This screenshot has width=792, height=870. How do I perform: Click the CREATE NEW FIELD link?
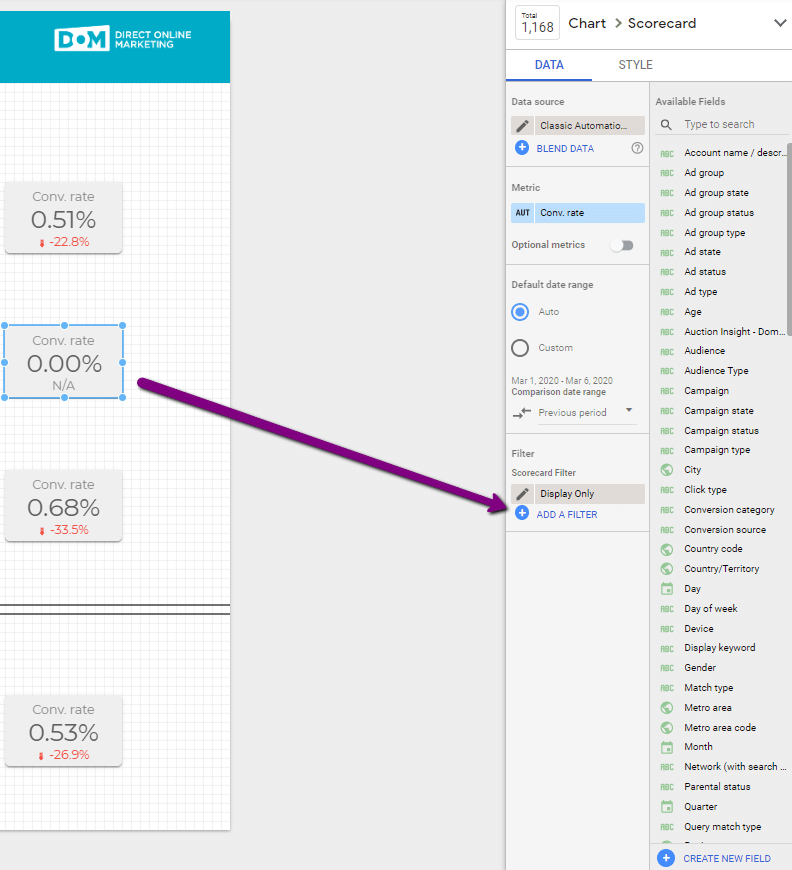[727, 858]
